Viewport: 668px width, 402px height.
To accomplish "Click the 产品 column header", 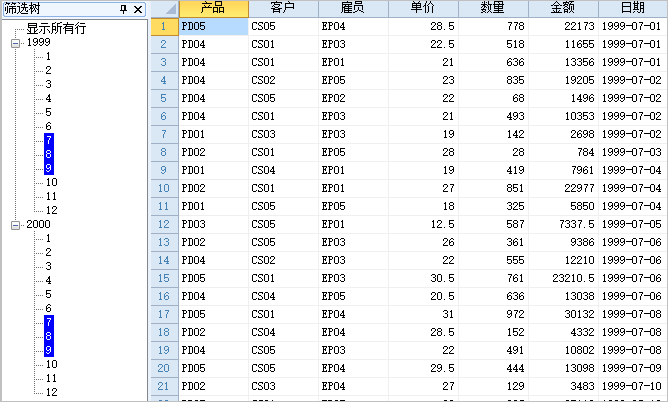I will [213, 8].
